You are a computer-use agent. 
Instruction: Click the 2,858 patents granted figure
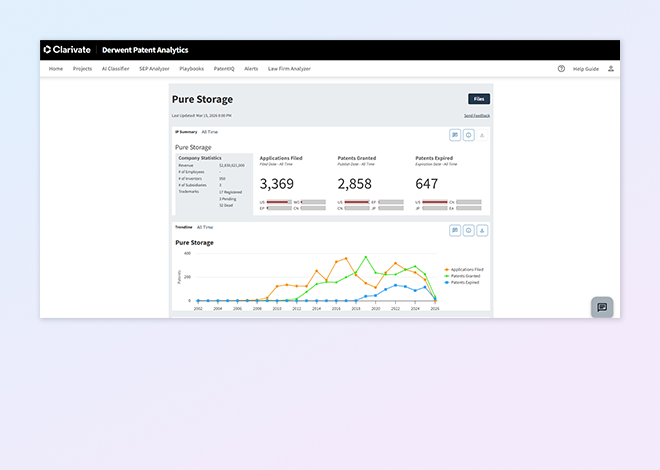coord(354,184)
